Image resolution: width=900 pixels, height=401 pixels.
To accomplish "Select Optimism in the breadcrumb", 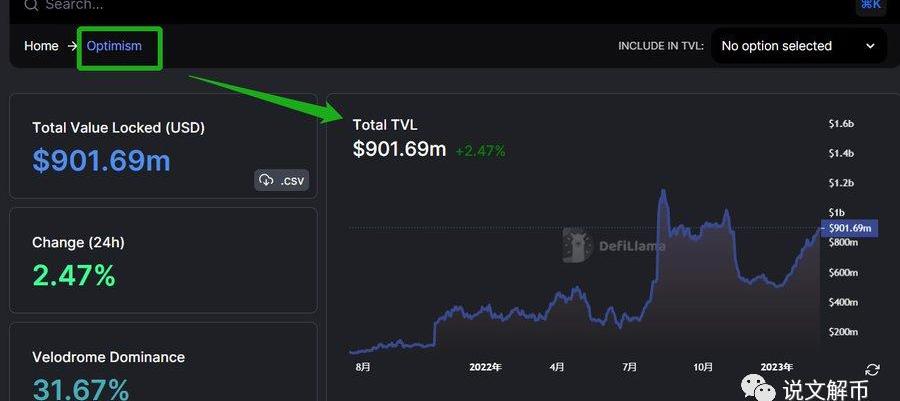I will (114, 46).
